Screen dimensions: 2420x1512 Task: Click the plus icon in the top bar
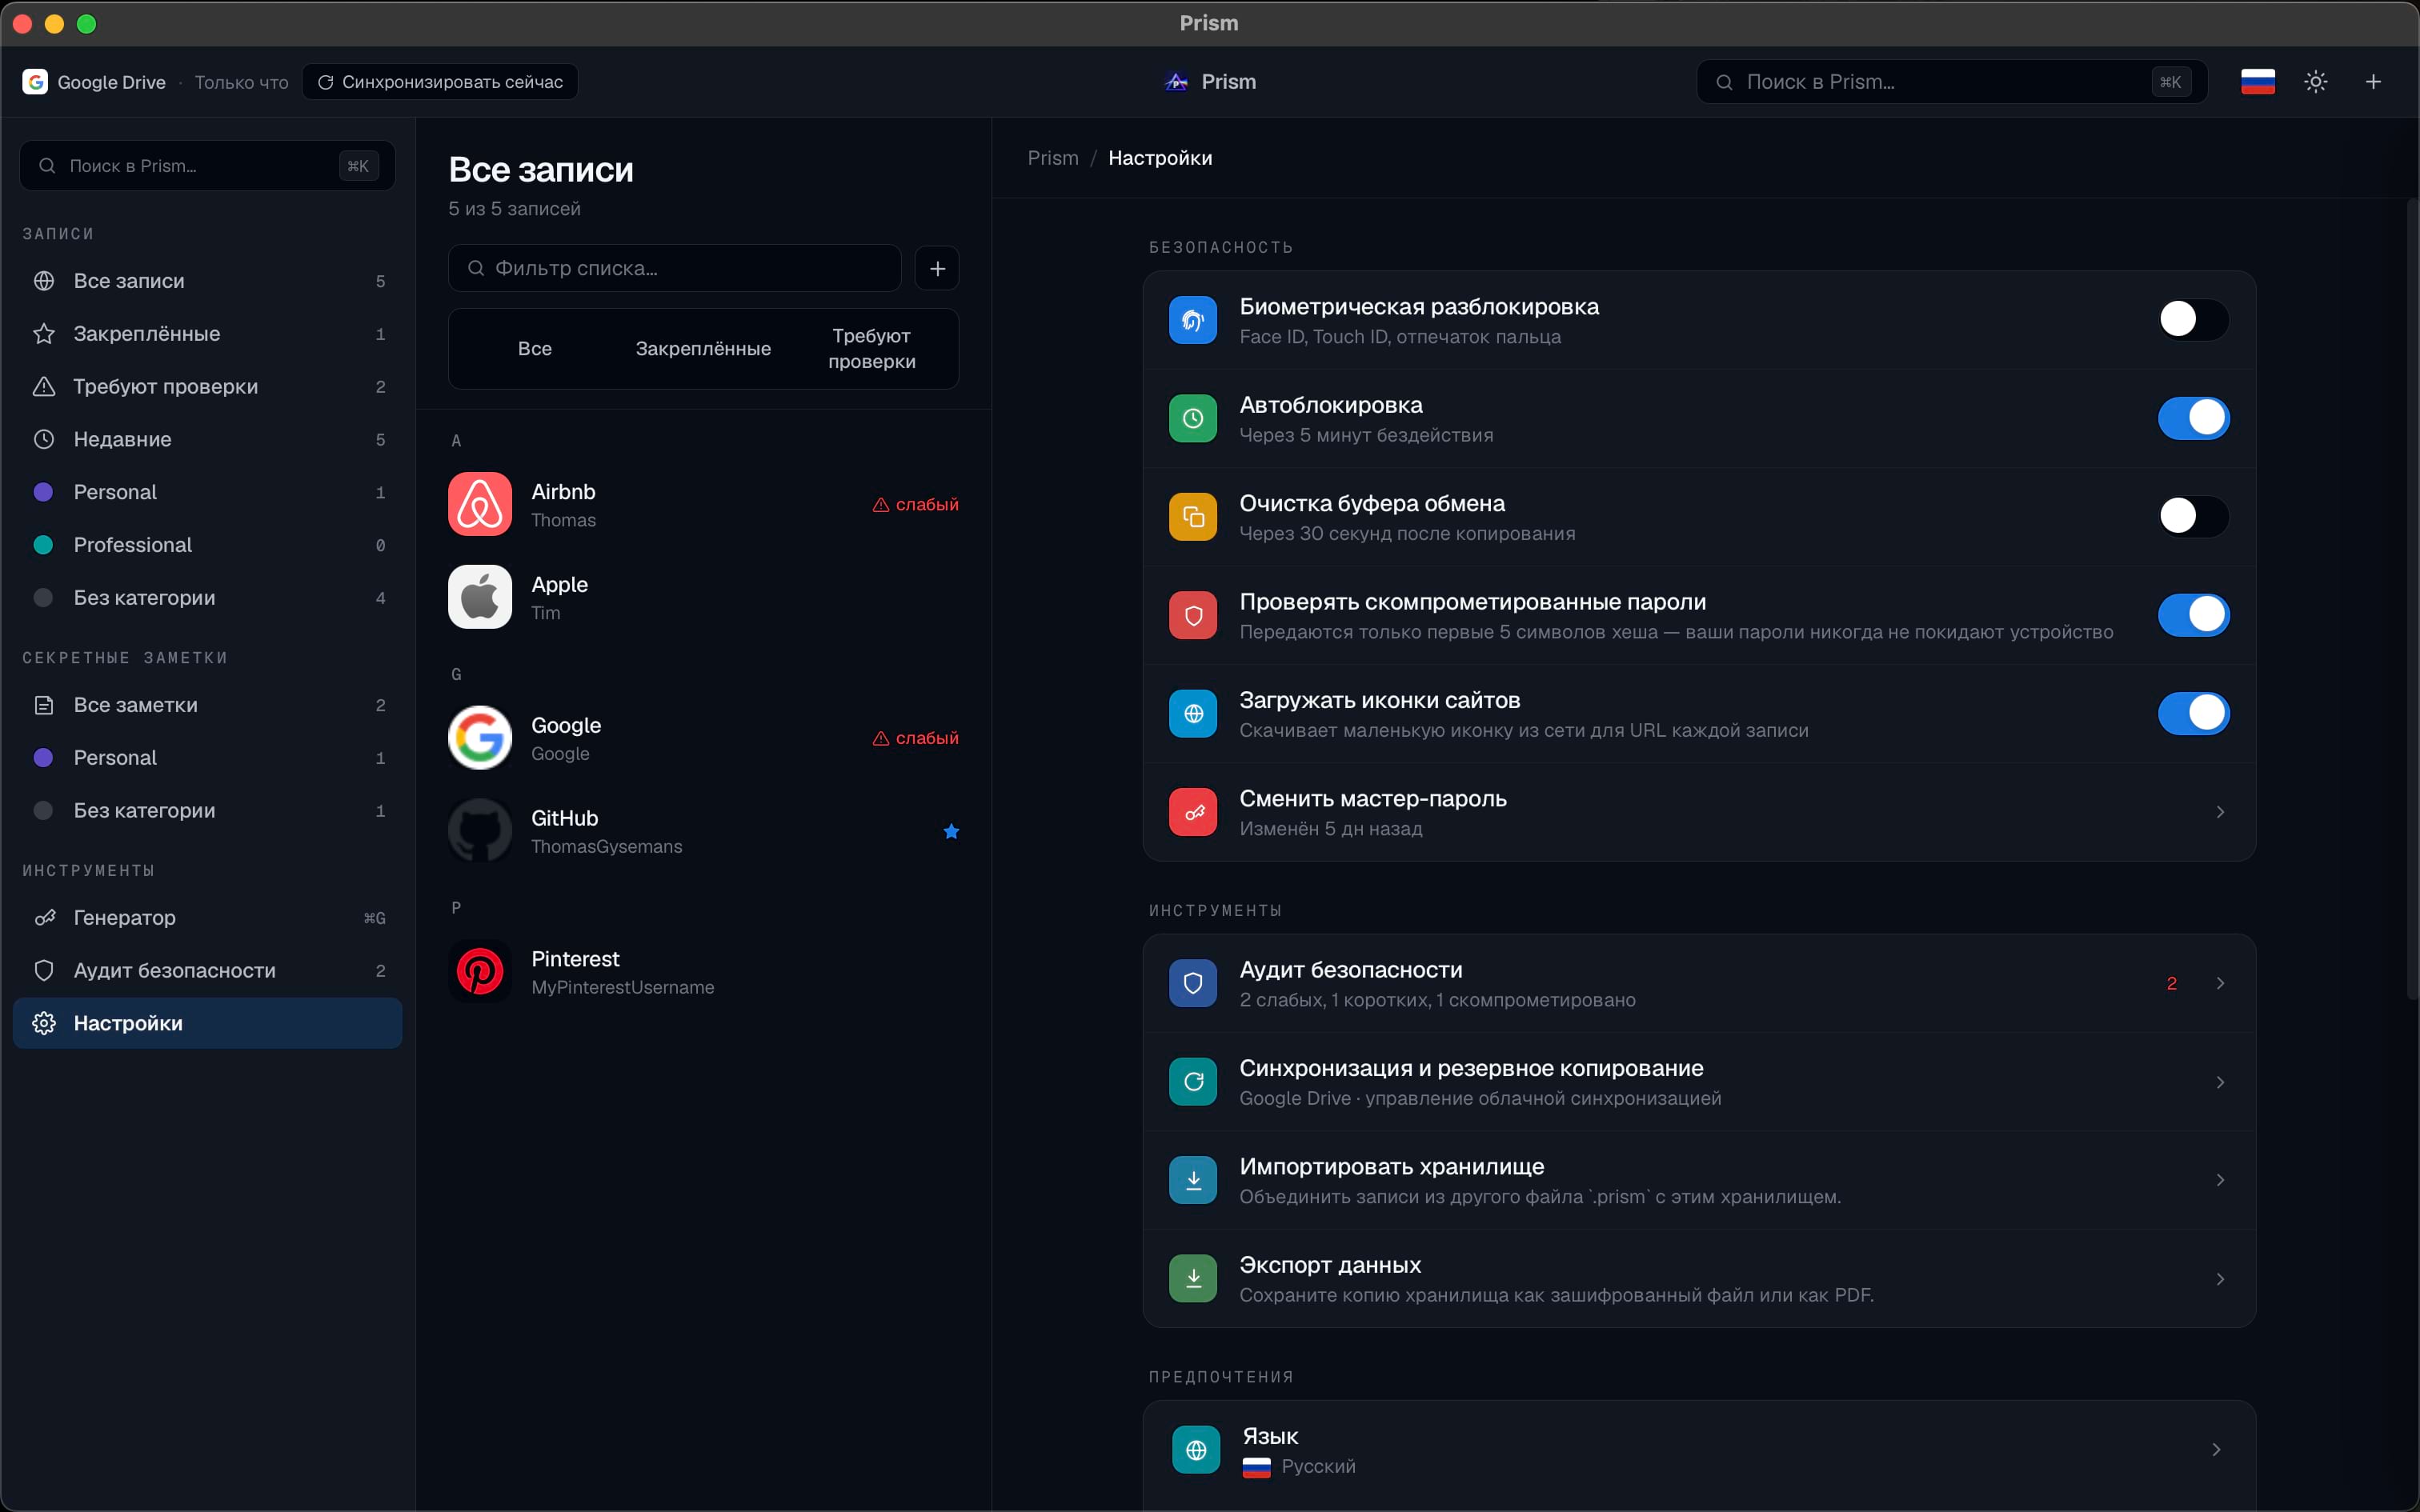[2373, 82]
